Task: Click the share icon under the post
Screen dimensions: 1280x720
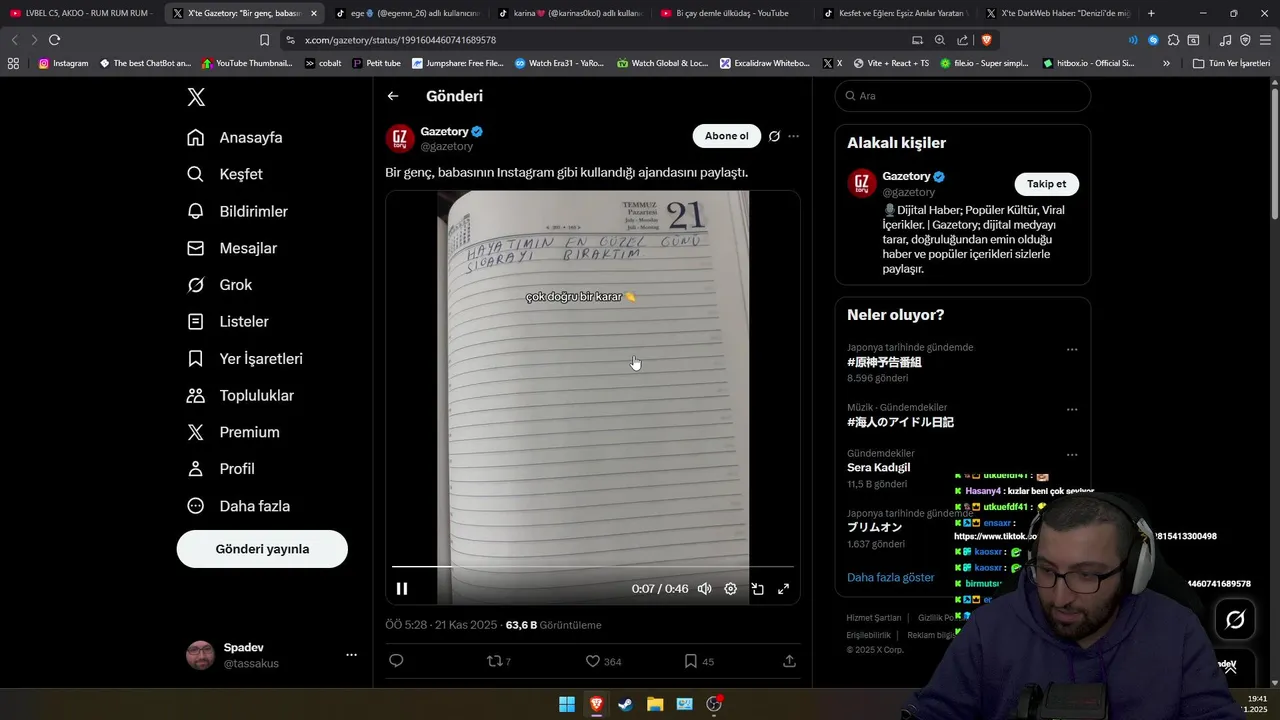Action: coord(789,661)
